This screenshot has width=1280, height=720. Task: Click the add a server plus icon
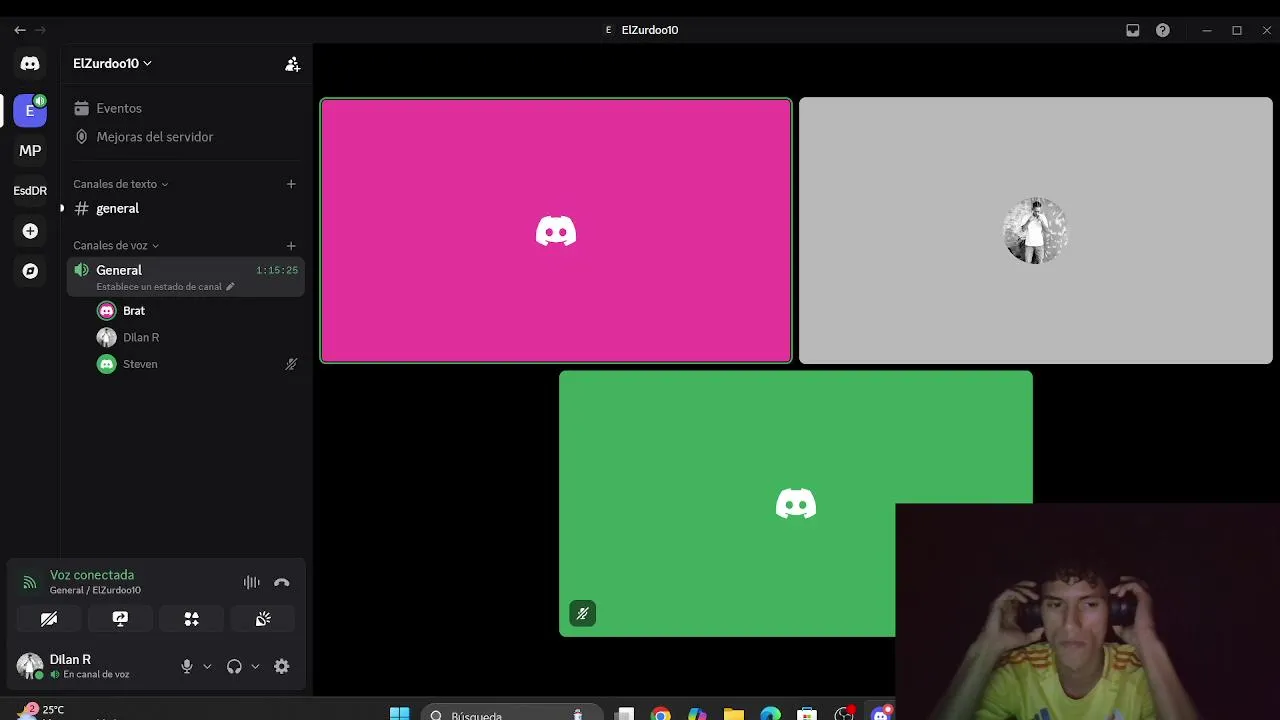tap(30, 231)
